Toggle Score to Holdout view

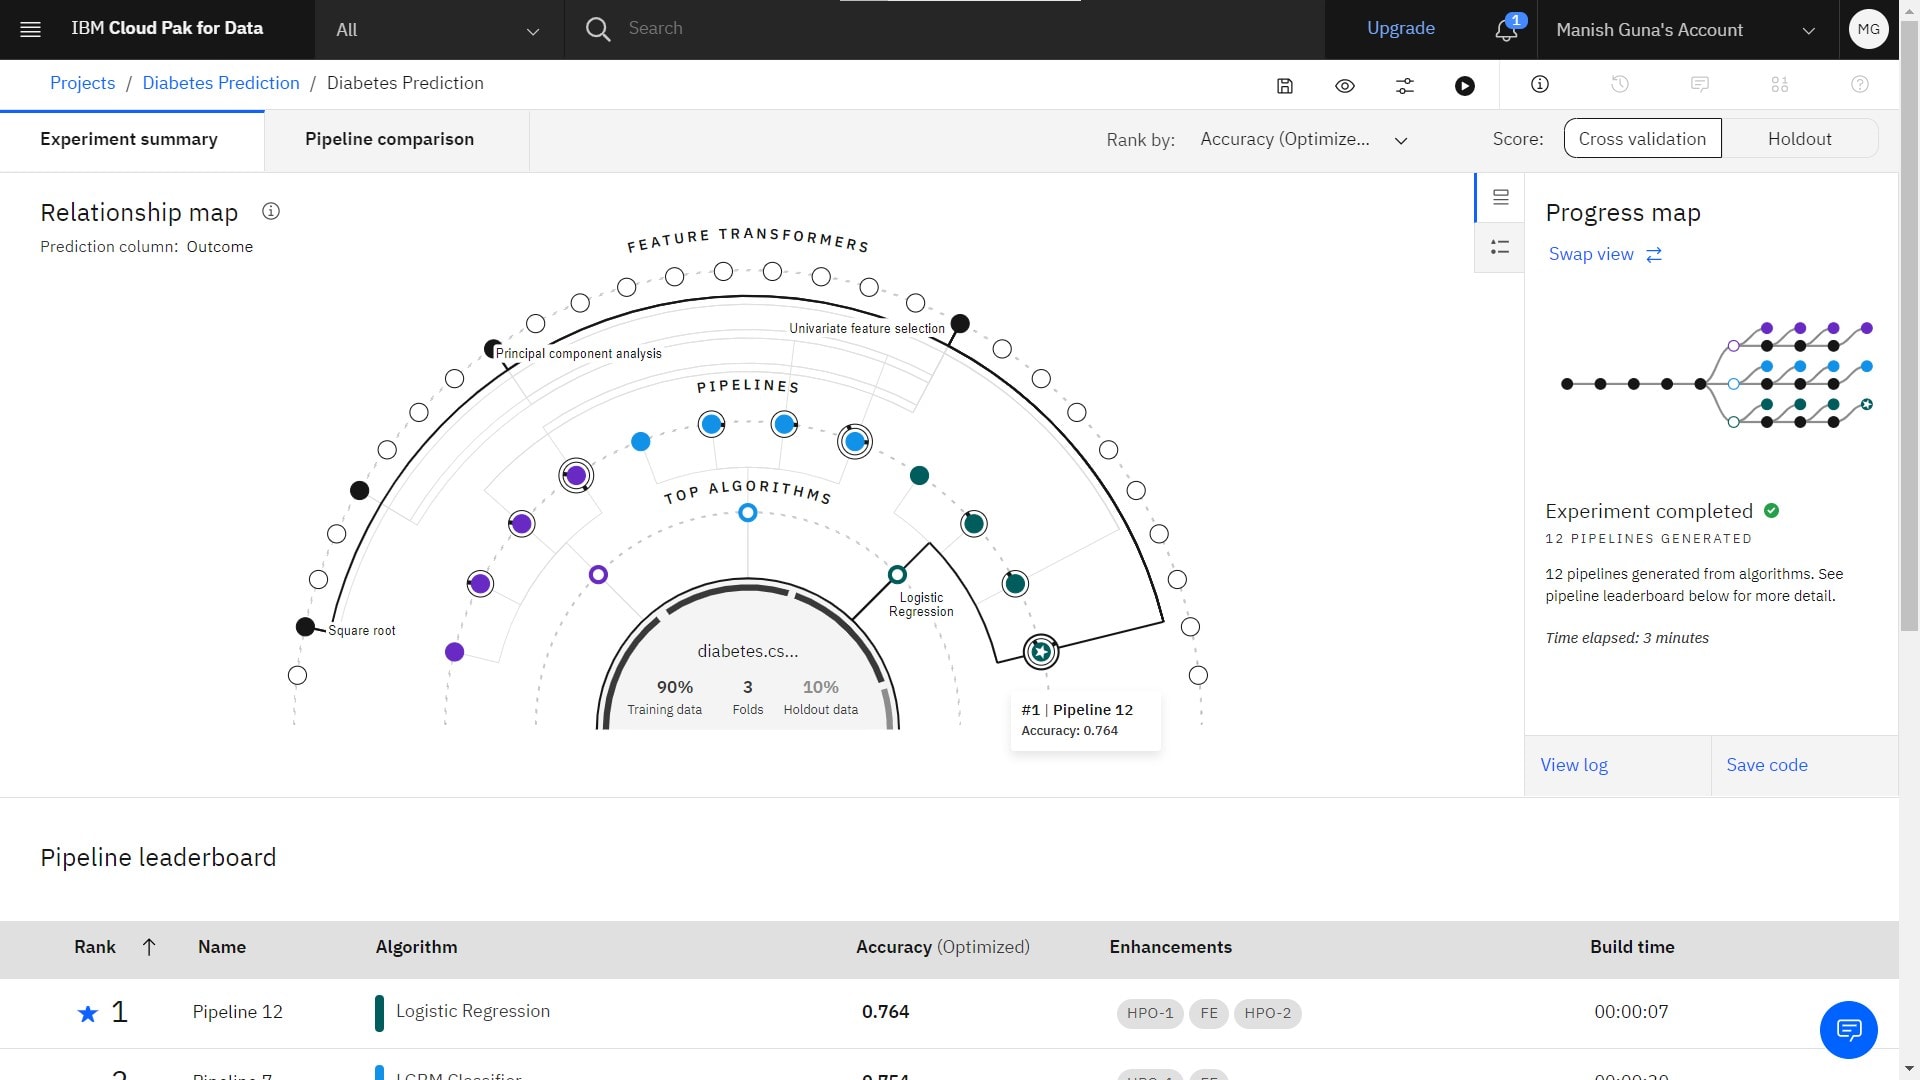coord(1799,138)
